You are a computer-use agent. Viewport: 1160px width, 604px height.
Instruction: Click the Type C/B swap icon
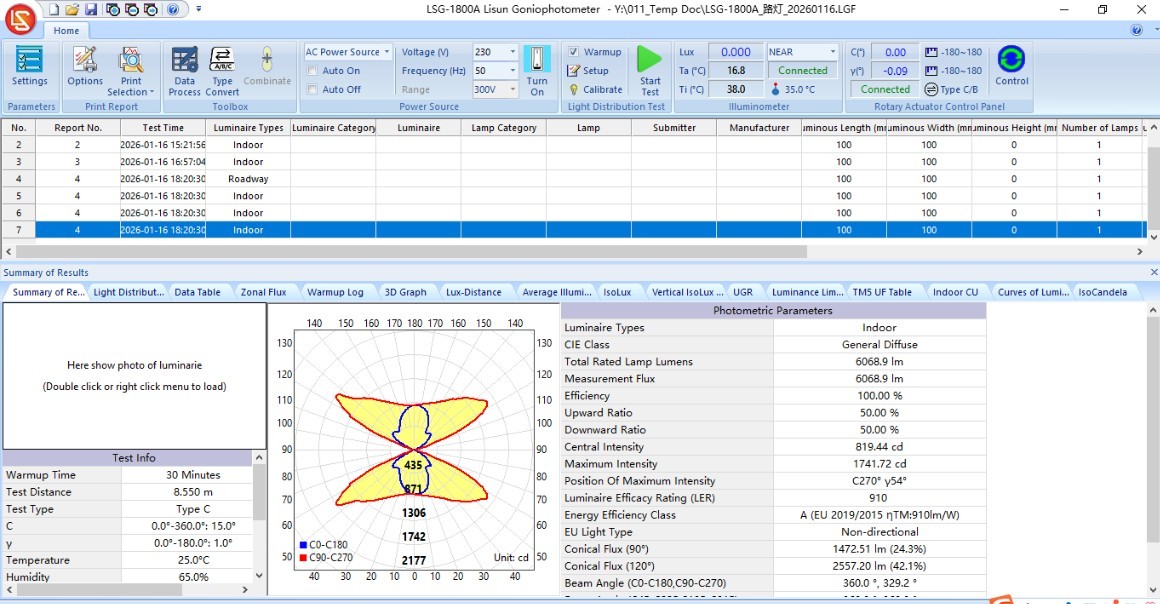pyautogui.click(x=931, y=89)
